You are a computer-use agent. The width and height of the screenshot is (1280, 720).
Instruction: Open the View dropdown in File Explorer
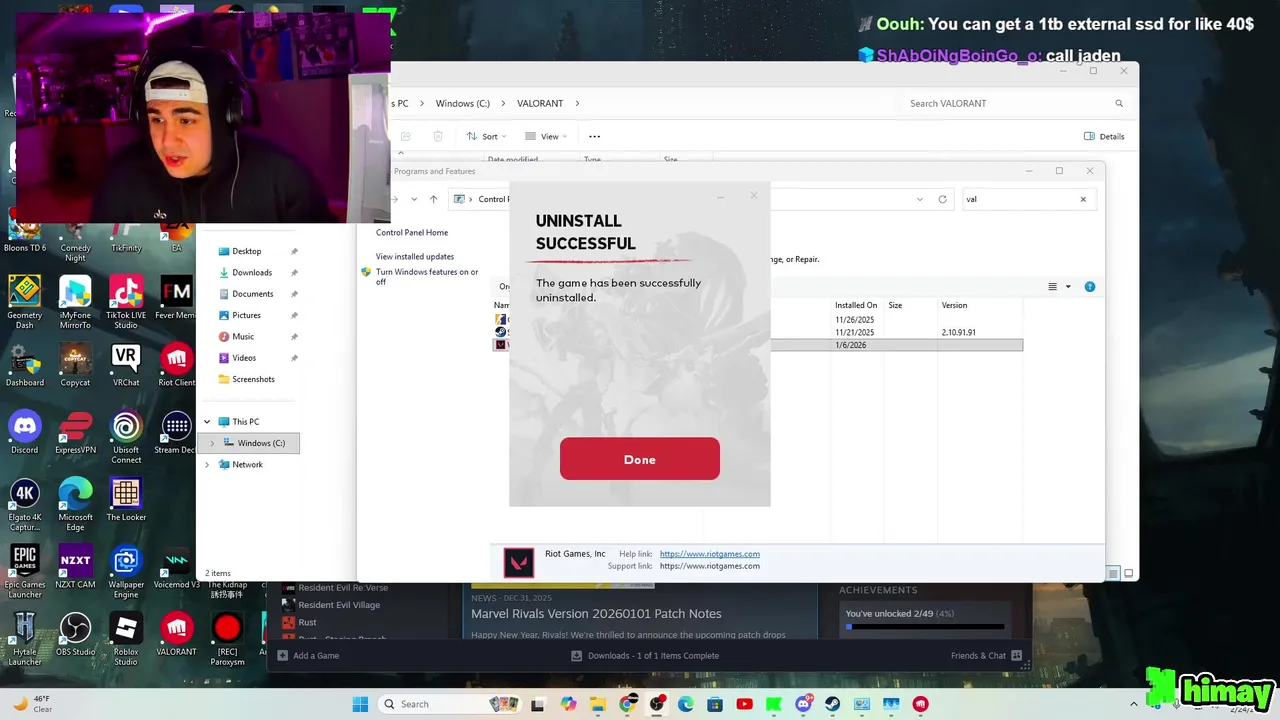(x=546, y=136)
